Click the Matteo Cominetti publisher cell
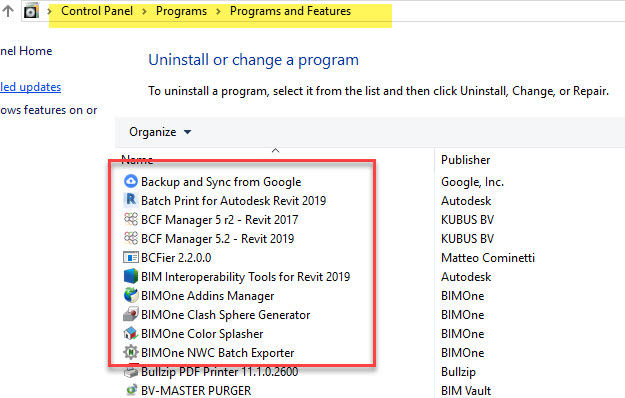Viewport: 625px width, 398px height. click(488, 258)
